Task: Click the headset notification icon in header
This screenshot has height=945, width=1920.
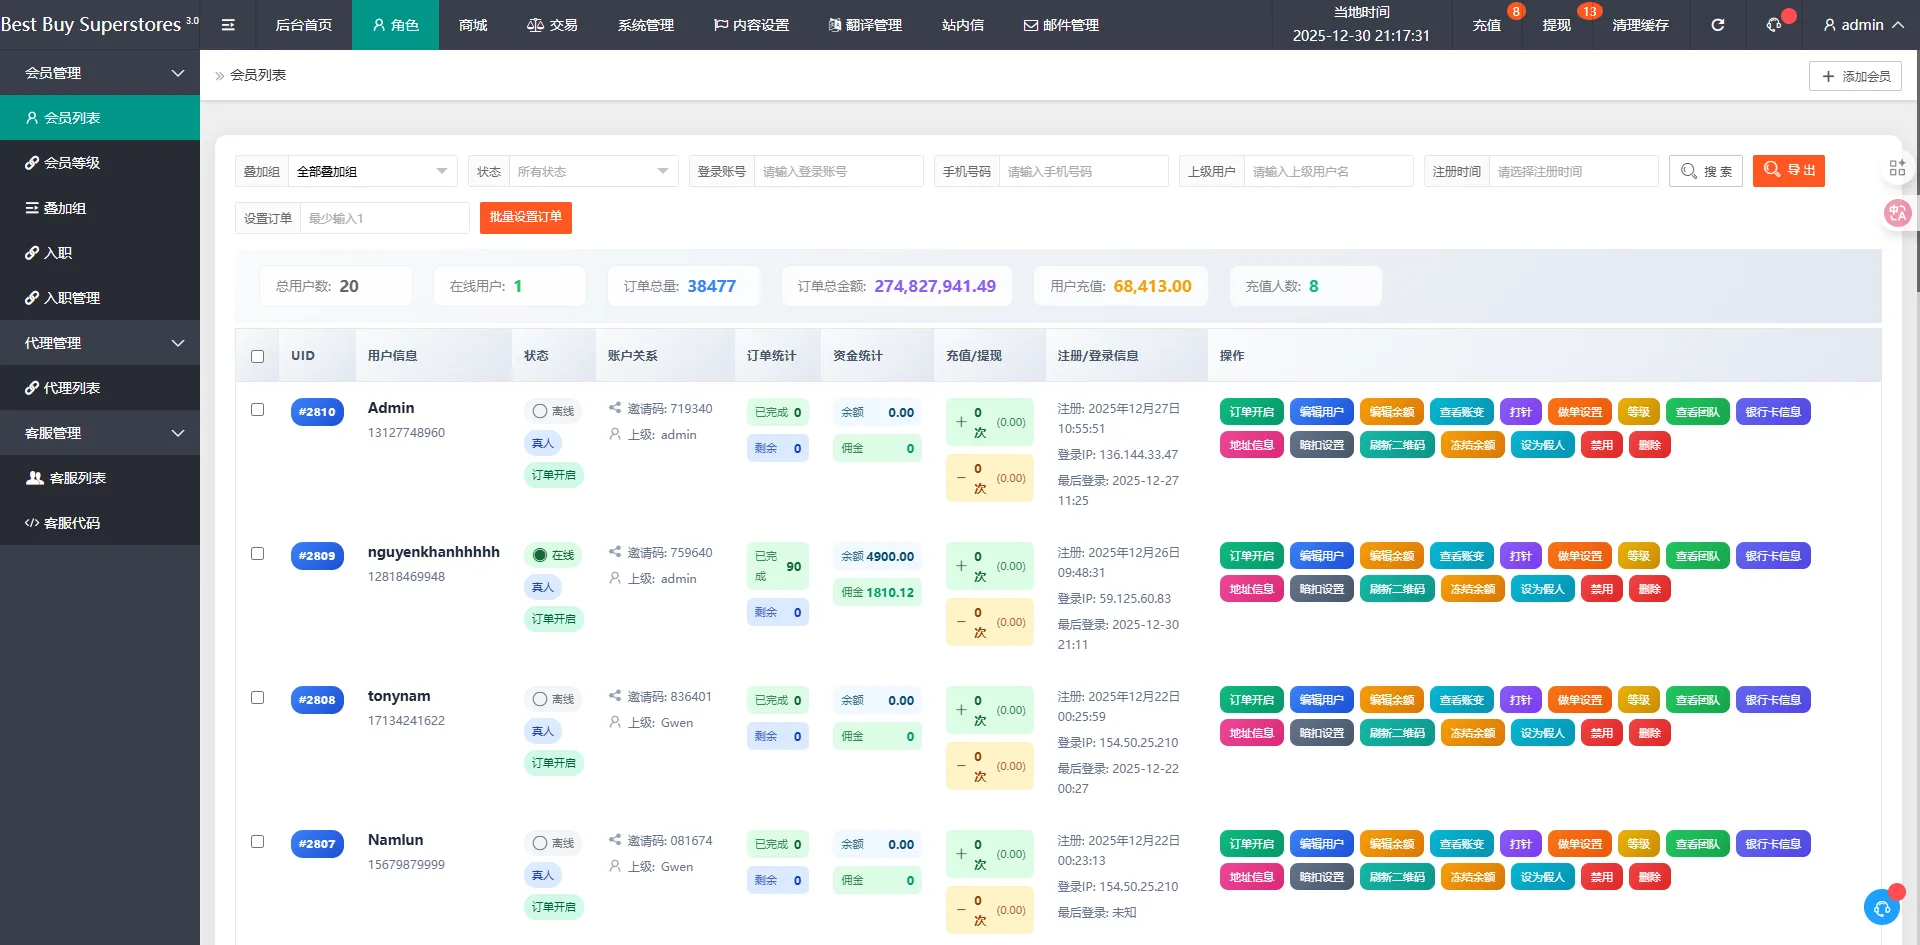Action: pyautogui.click(x=1775, y=25)
